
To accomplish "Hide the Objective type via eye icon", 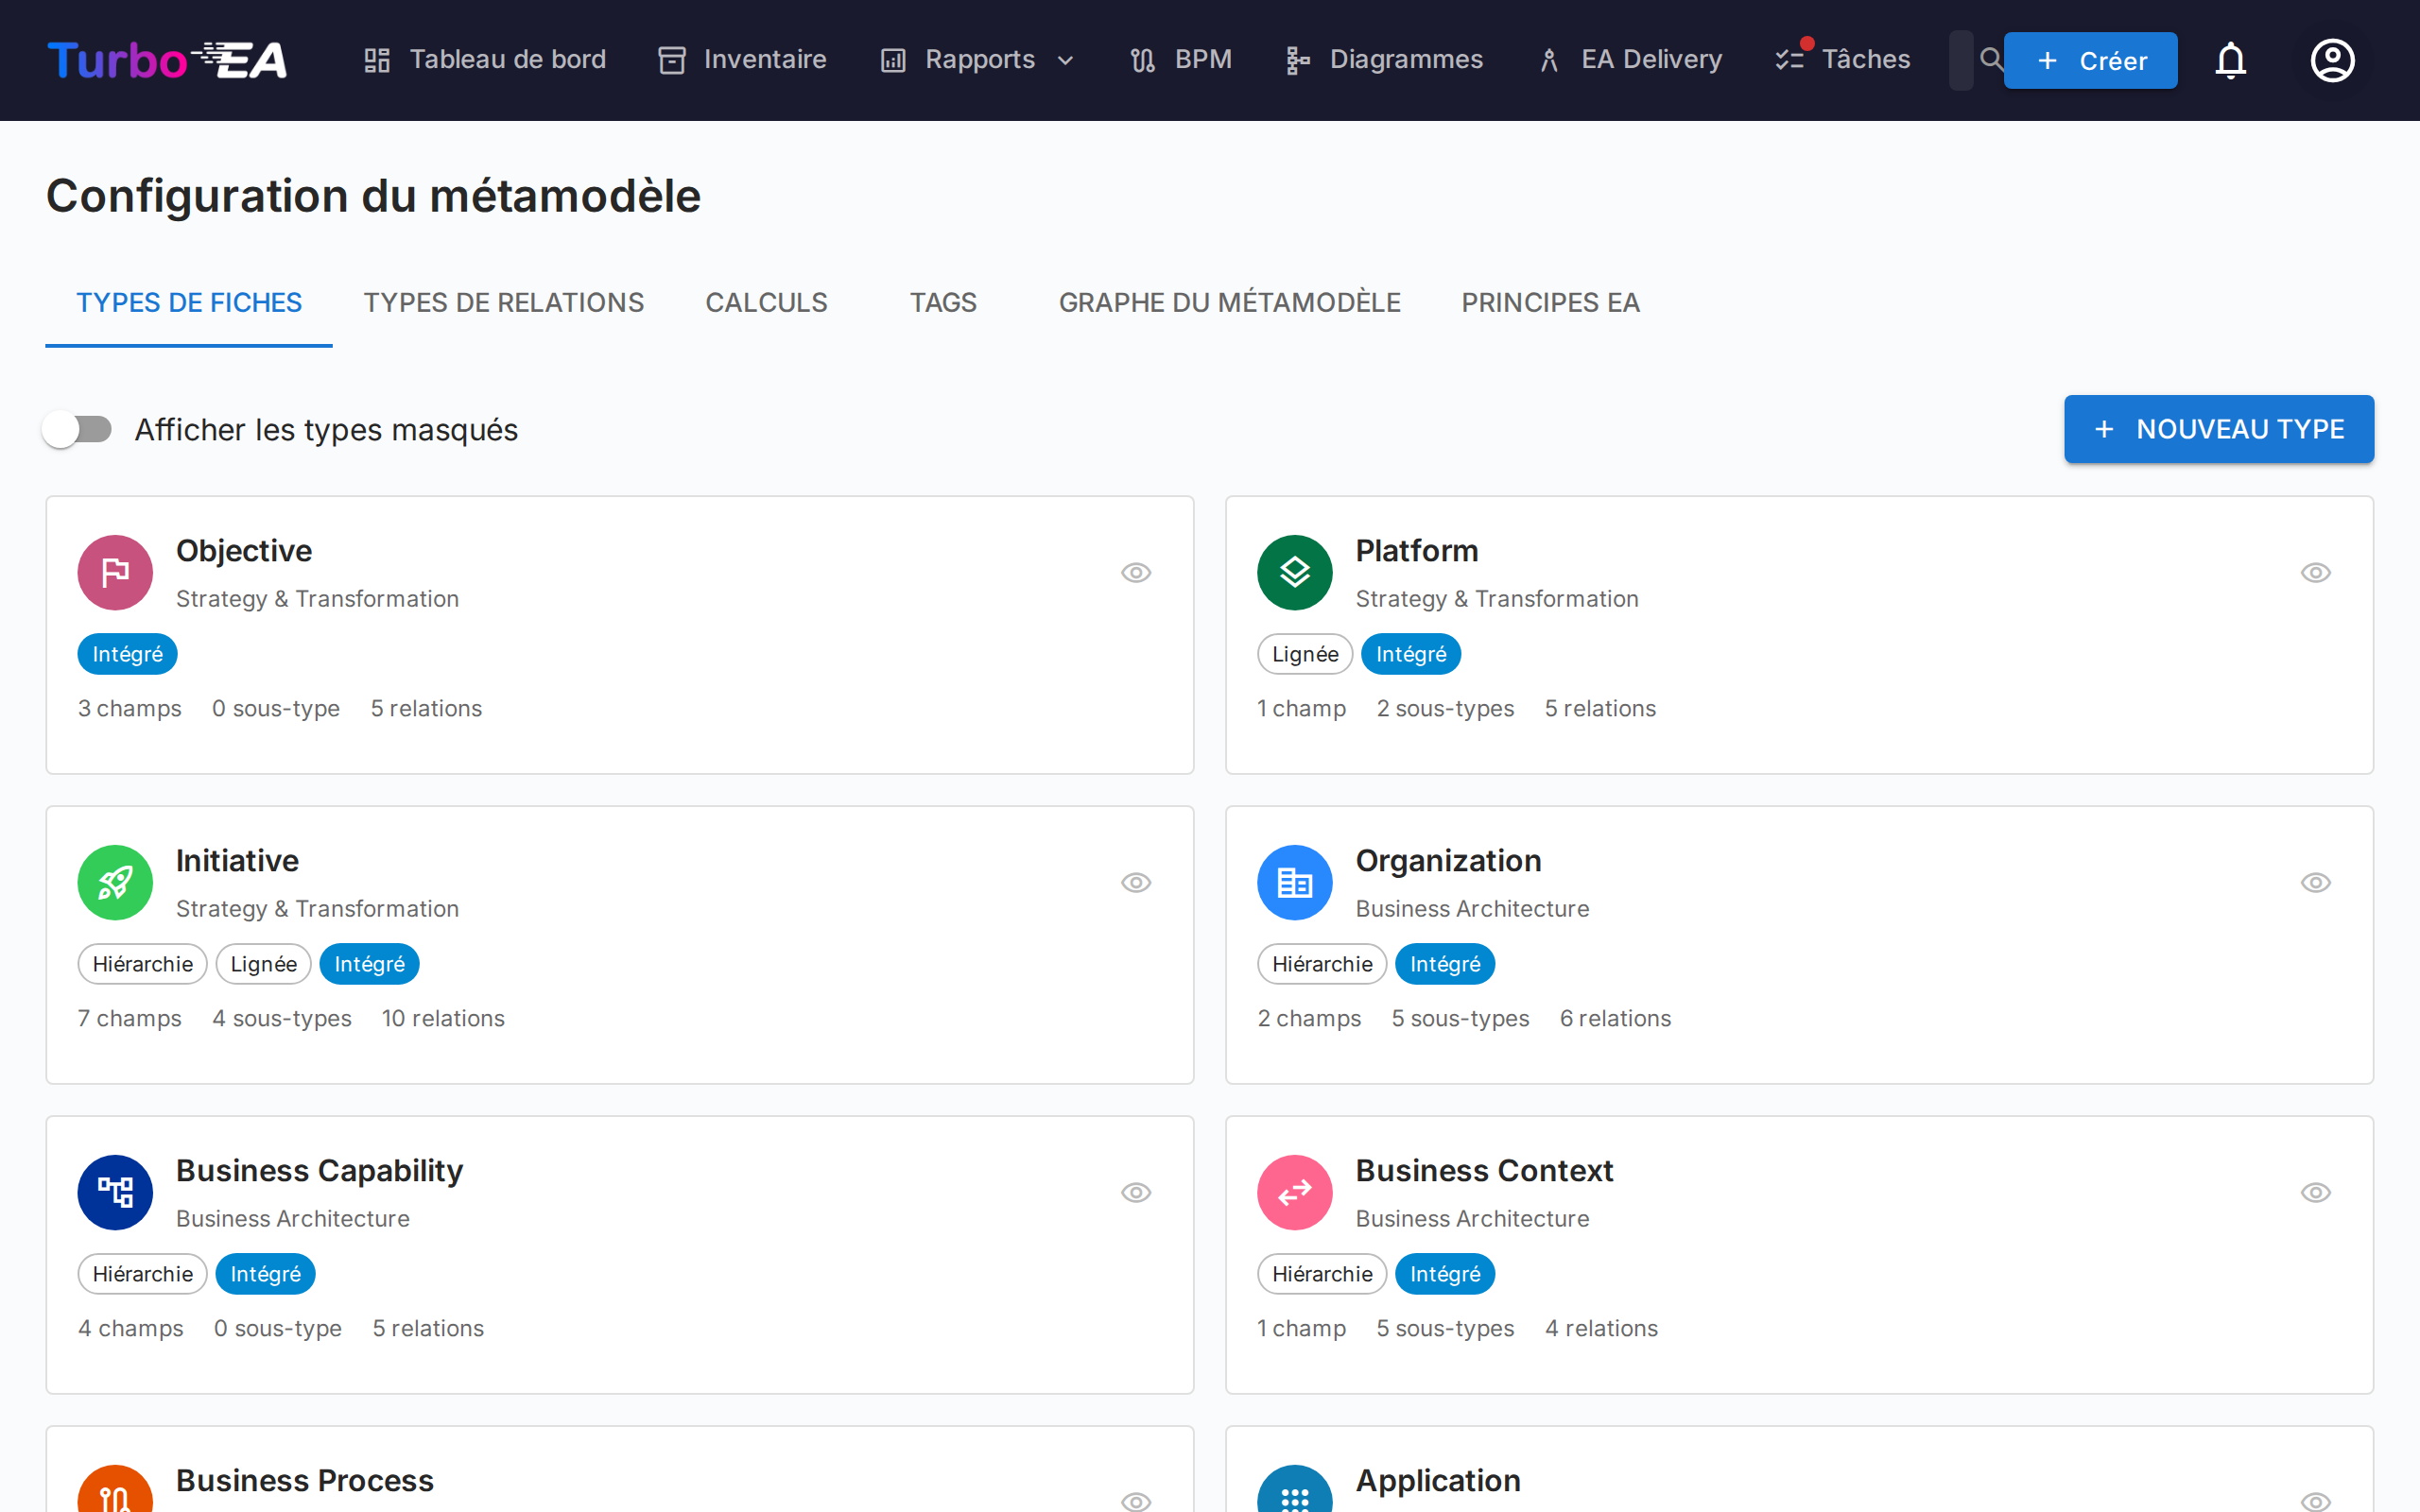I will pyautogui.click(x=1136, y=573).
